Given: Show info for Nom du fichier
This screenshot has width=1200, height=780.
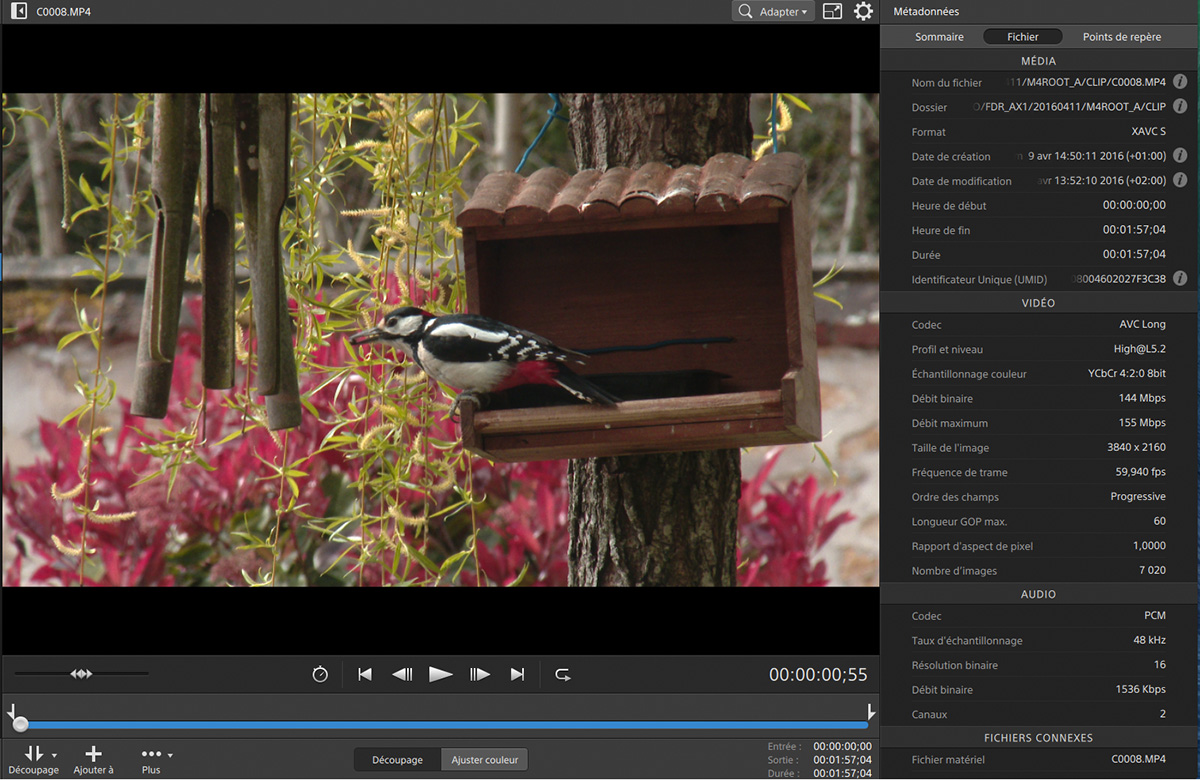Looking at the screenshot, I should tap(1180, 82).
